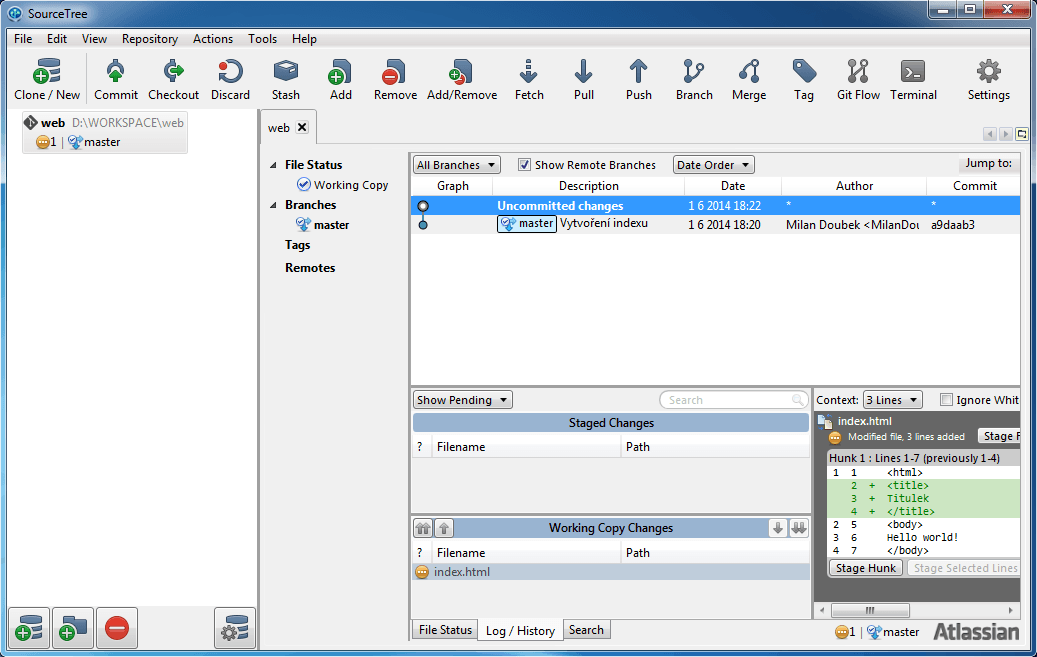1037x657 pixels.
Task: Open the View menu
Action: (94, 39)
